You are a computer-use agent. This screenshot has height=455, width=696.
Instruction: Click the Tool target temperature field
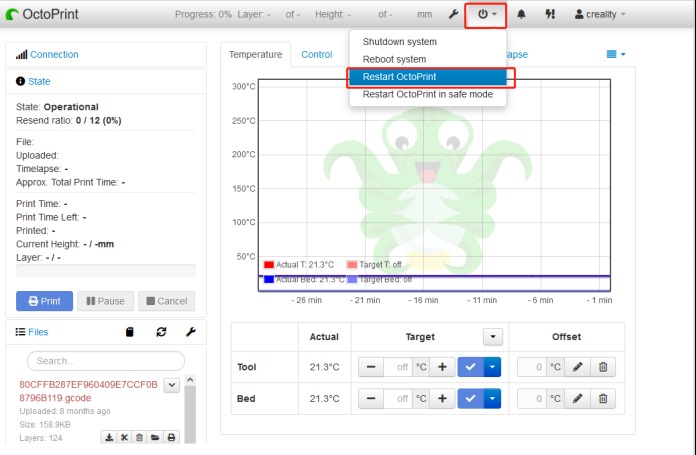click(x=398, y=367)
